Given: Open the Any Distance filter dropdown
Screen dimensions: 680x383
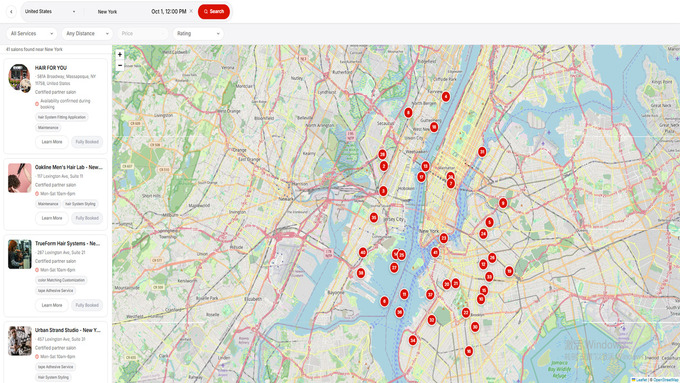Looking at the screenshot, I should (x=87, y=33).
